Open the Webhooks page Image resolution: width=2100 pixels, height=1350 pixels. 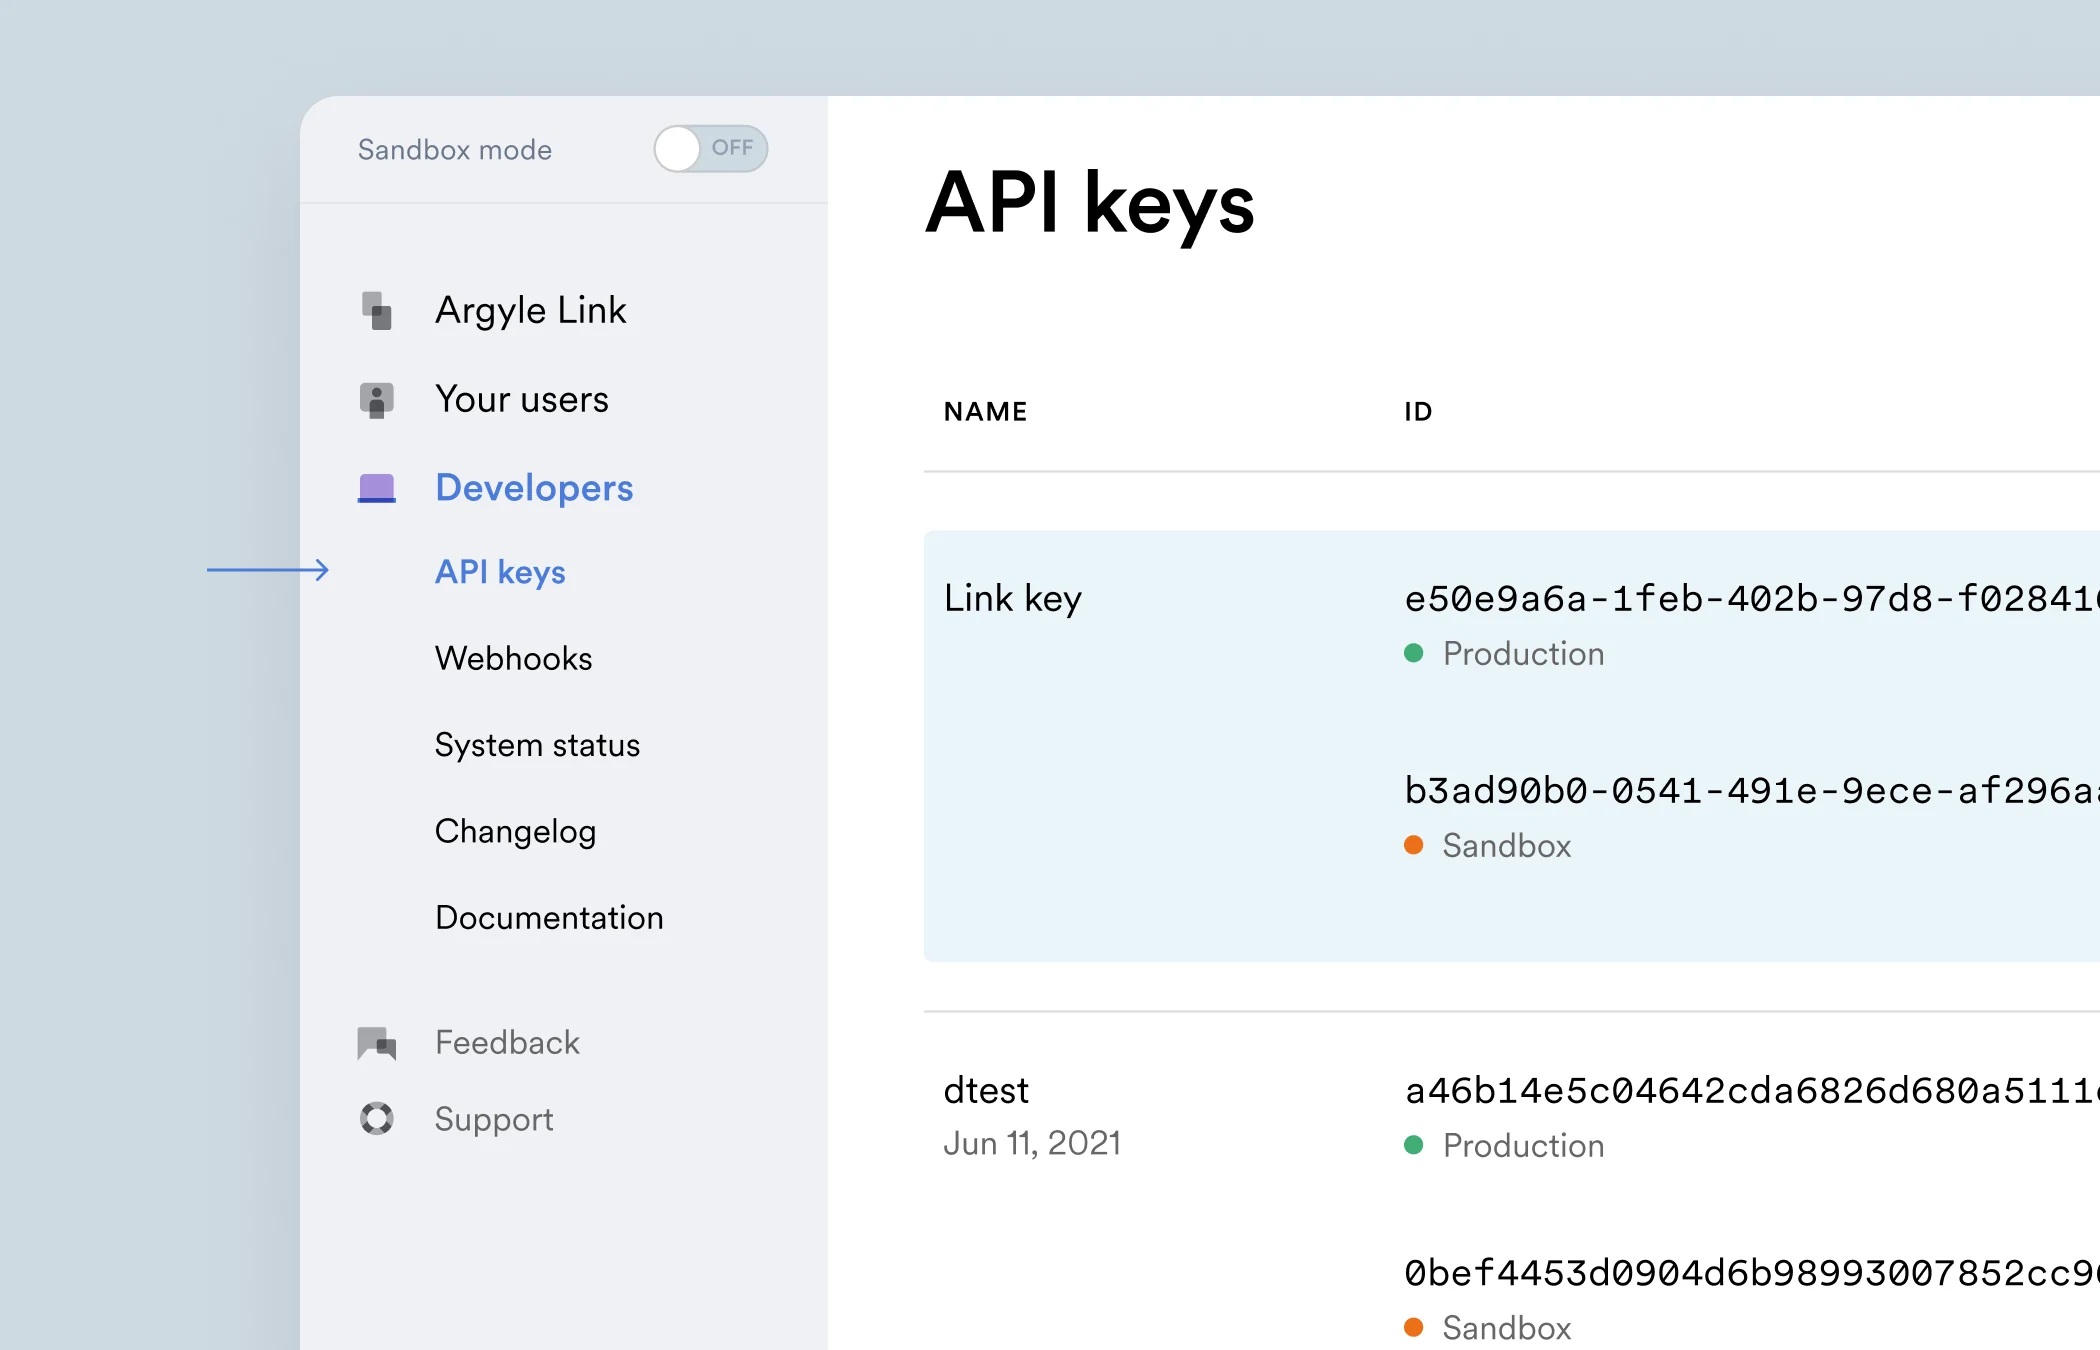click(x=513, y=658)
